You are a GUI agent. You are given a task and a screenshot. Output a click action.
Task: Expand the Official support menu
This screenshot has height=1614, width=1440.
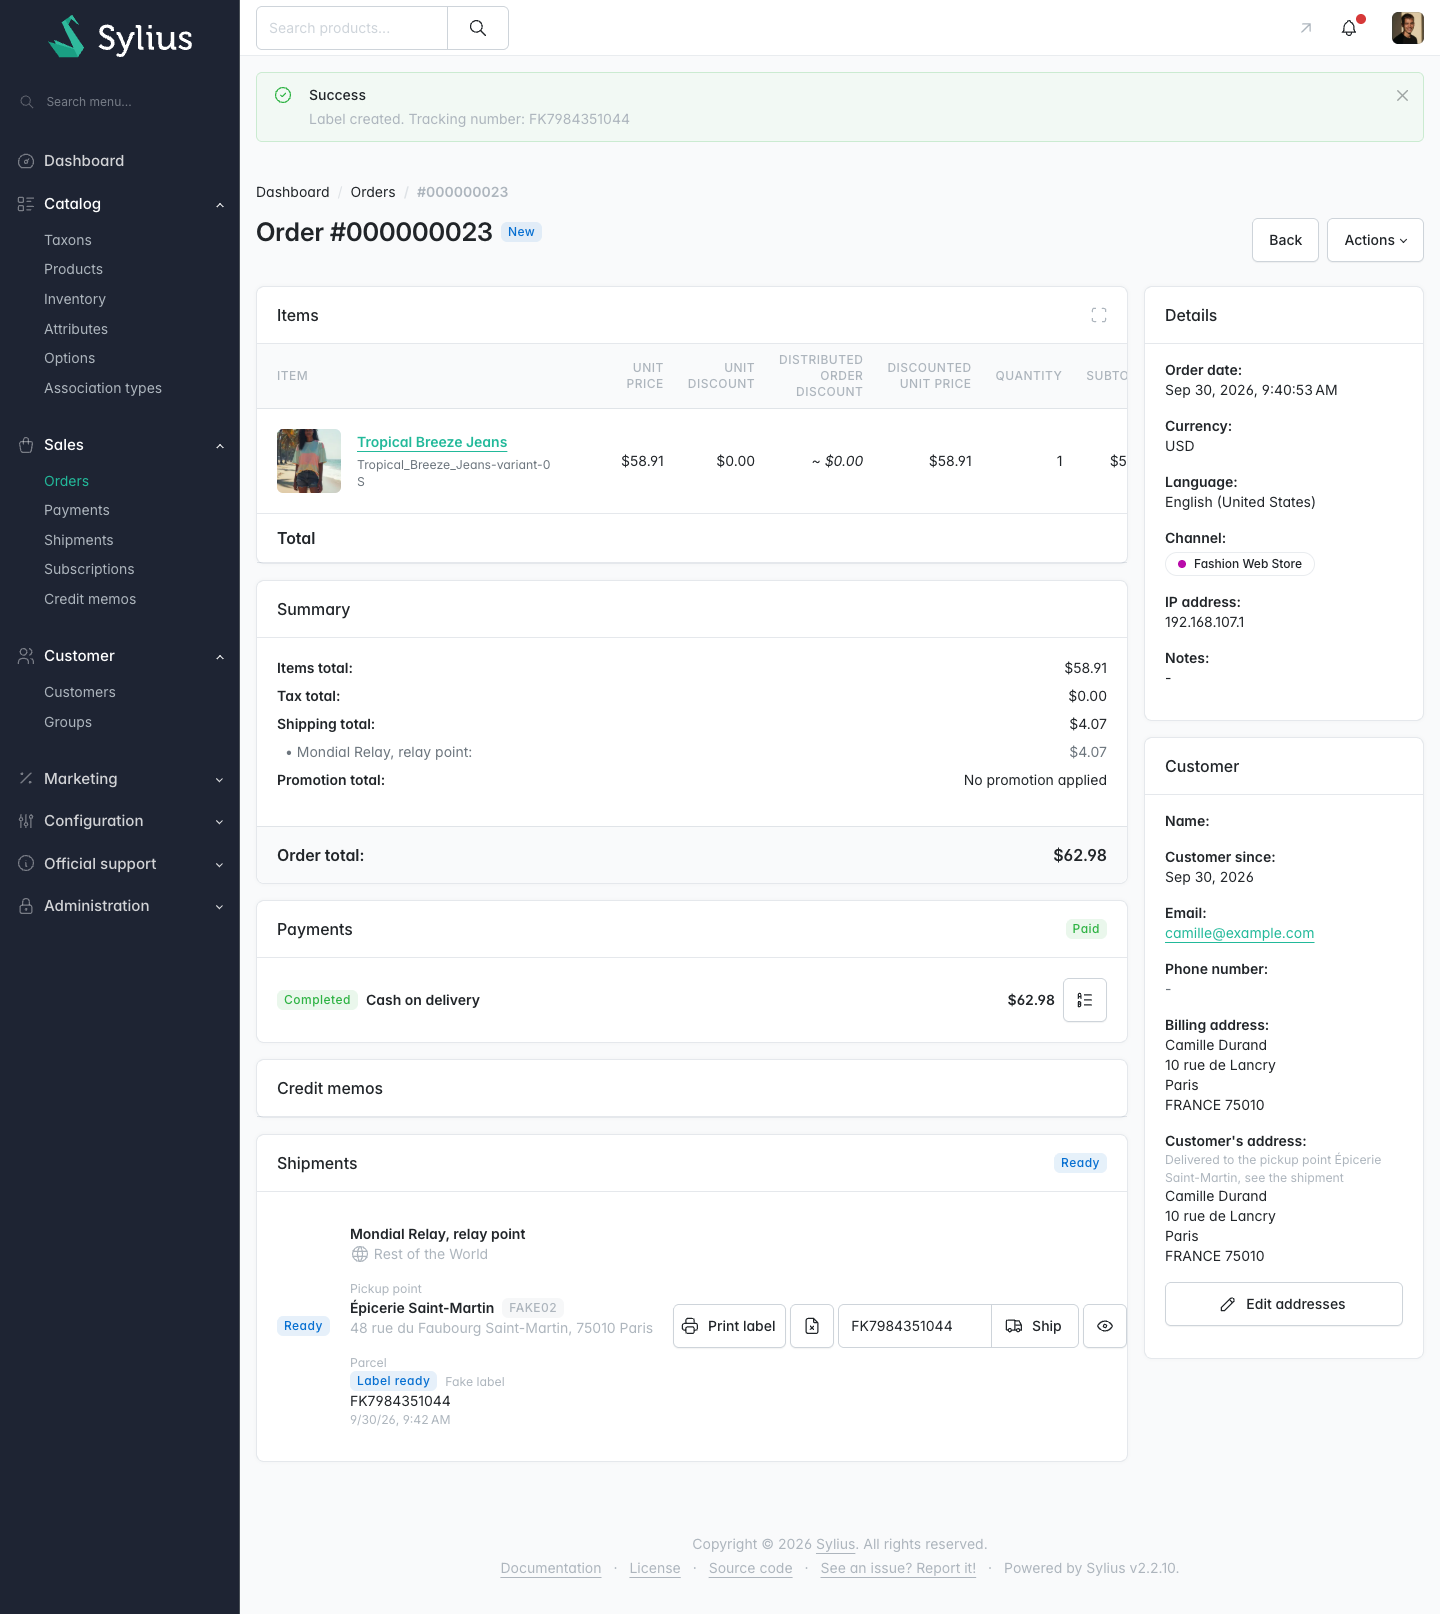click(x=120, y=864)
